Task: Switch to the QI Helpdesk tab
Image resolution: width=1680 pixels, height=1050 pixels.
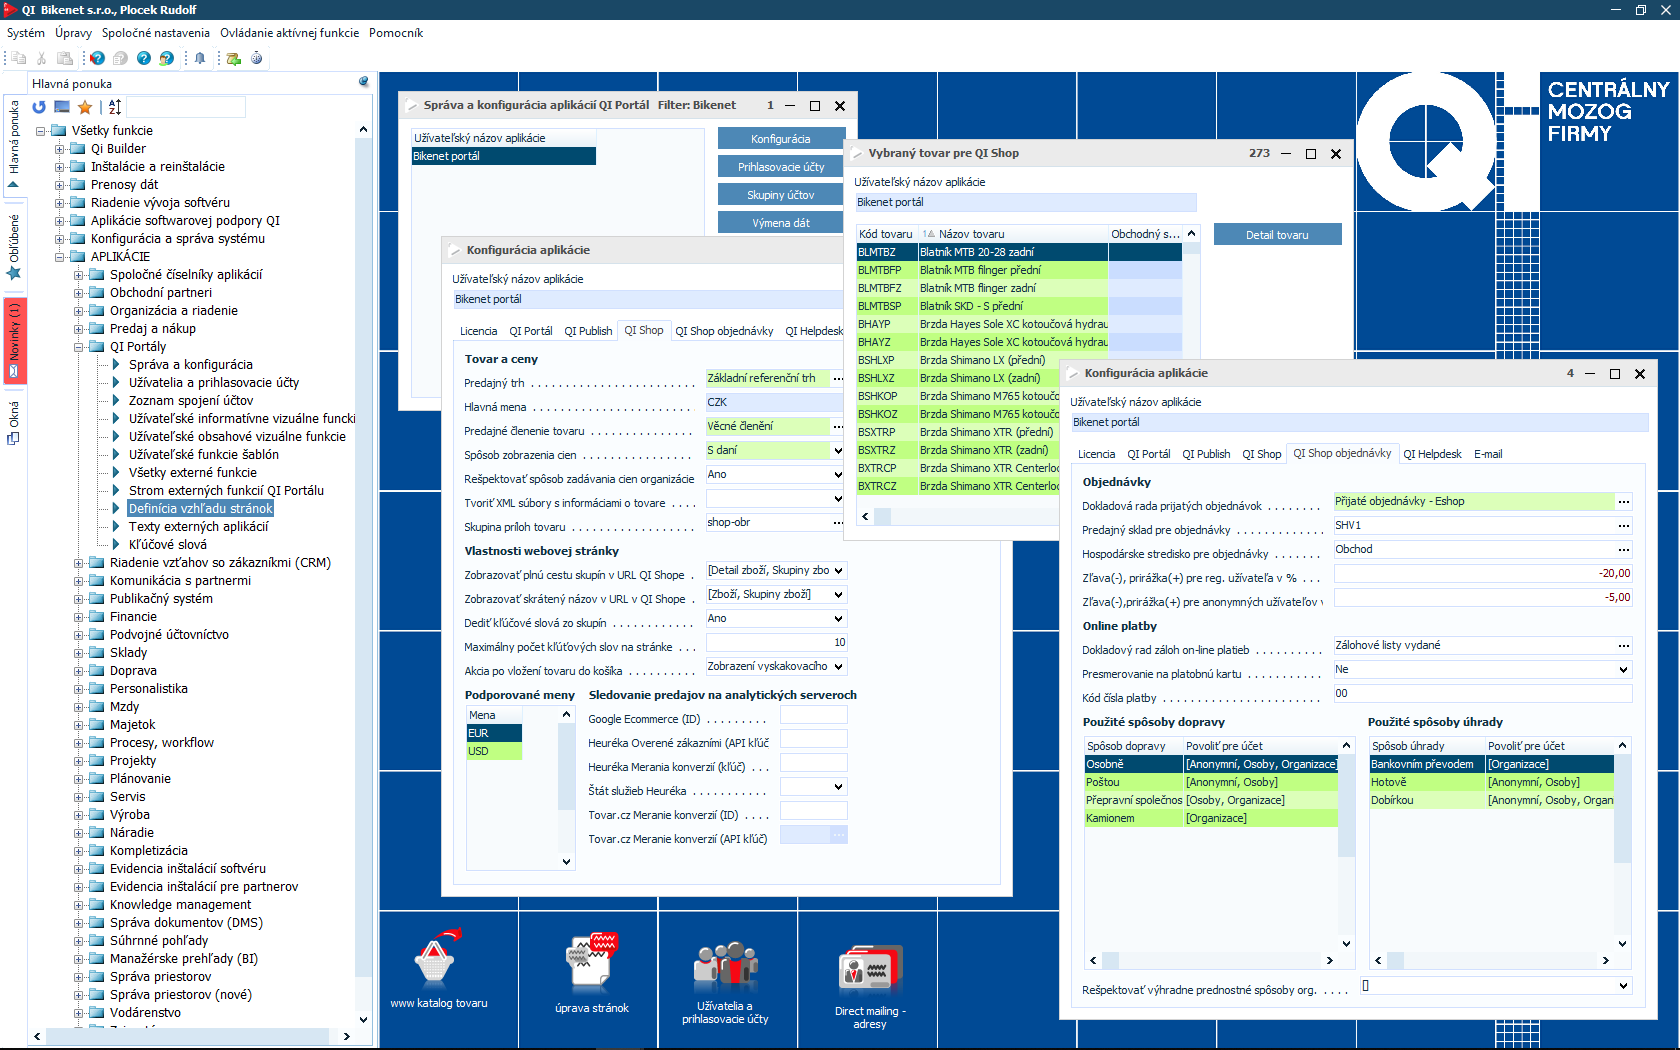Action: [x=1432, y=454]
